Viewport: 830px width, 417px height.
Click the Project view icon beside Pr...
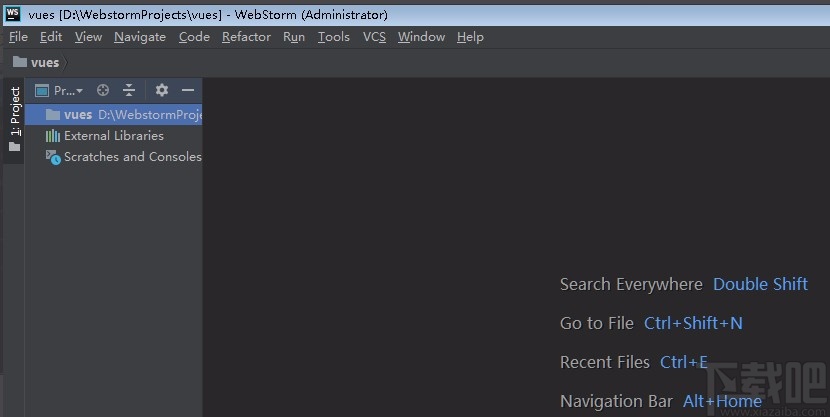[42, 91]
